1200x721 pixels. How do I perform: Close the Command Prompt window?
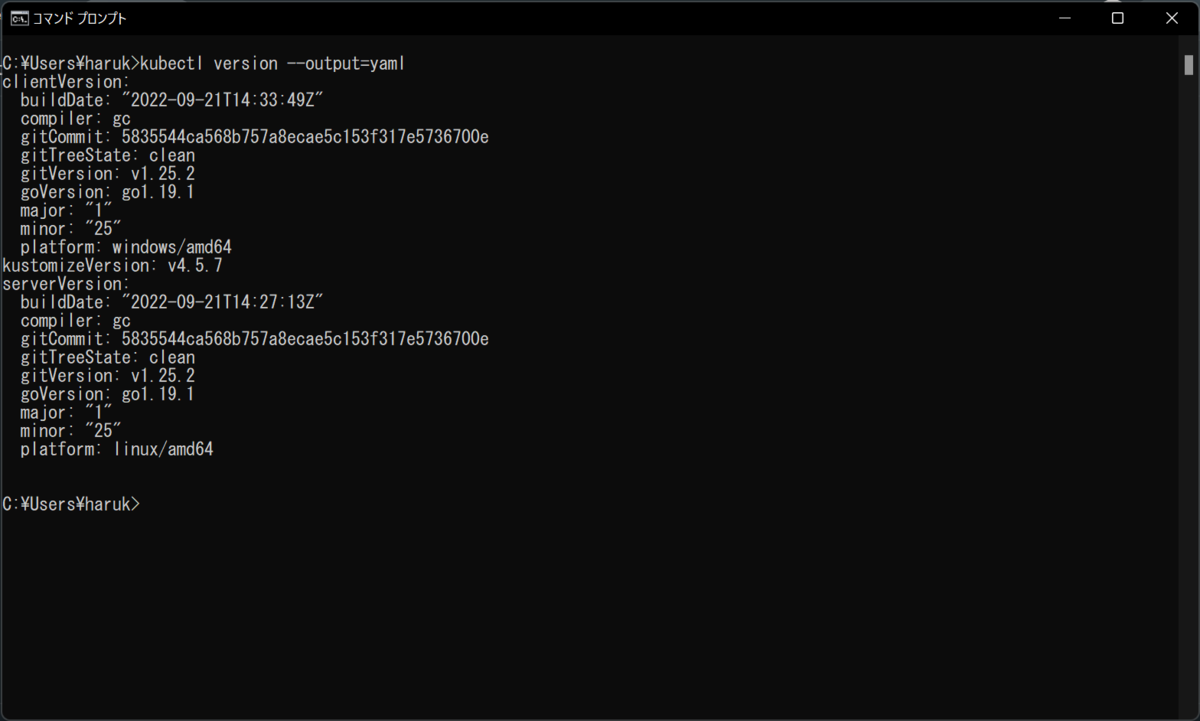pyautogui.click(x=1172, y=18)
